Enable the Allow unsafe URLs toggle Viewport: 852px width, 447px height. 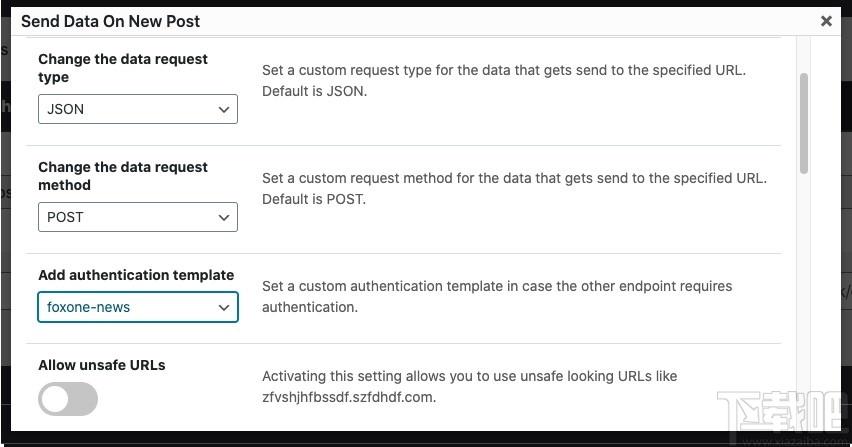pos(68,399)
